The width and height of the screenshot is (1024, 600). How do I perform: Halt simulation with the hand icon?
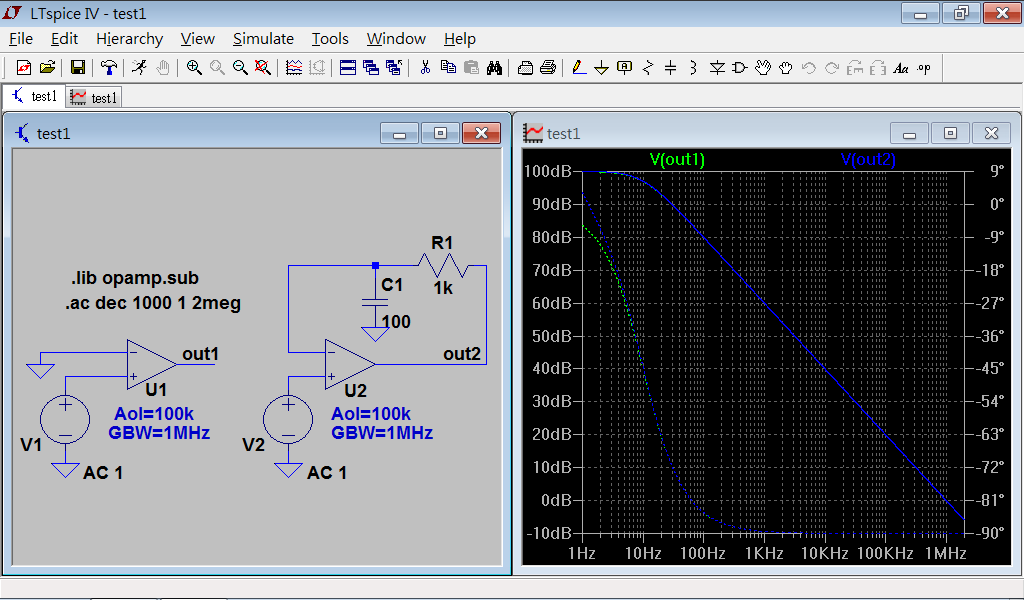pos(163,67)
